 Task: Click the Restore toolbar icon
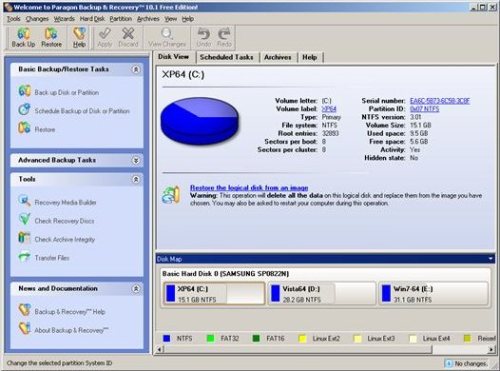[x=51, y=37]
